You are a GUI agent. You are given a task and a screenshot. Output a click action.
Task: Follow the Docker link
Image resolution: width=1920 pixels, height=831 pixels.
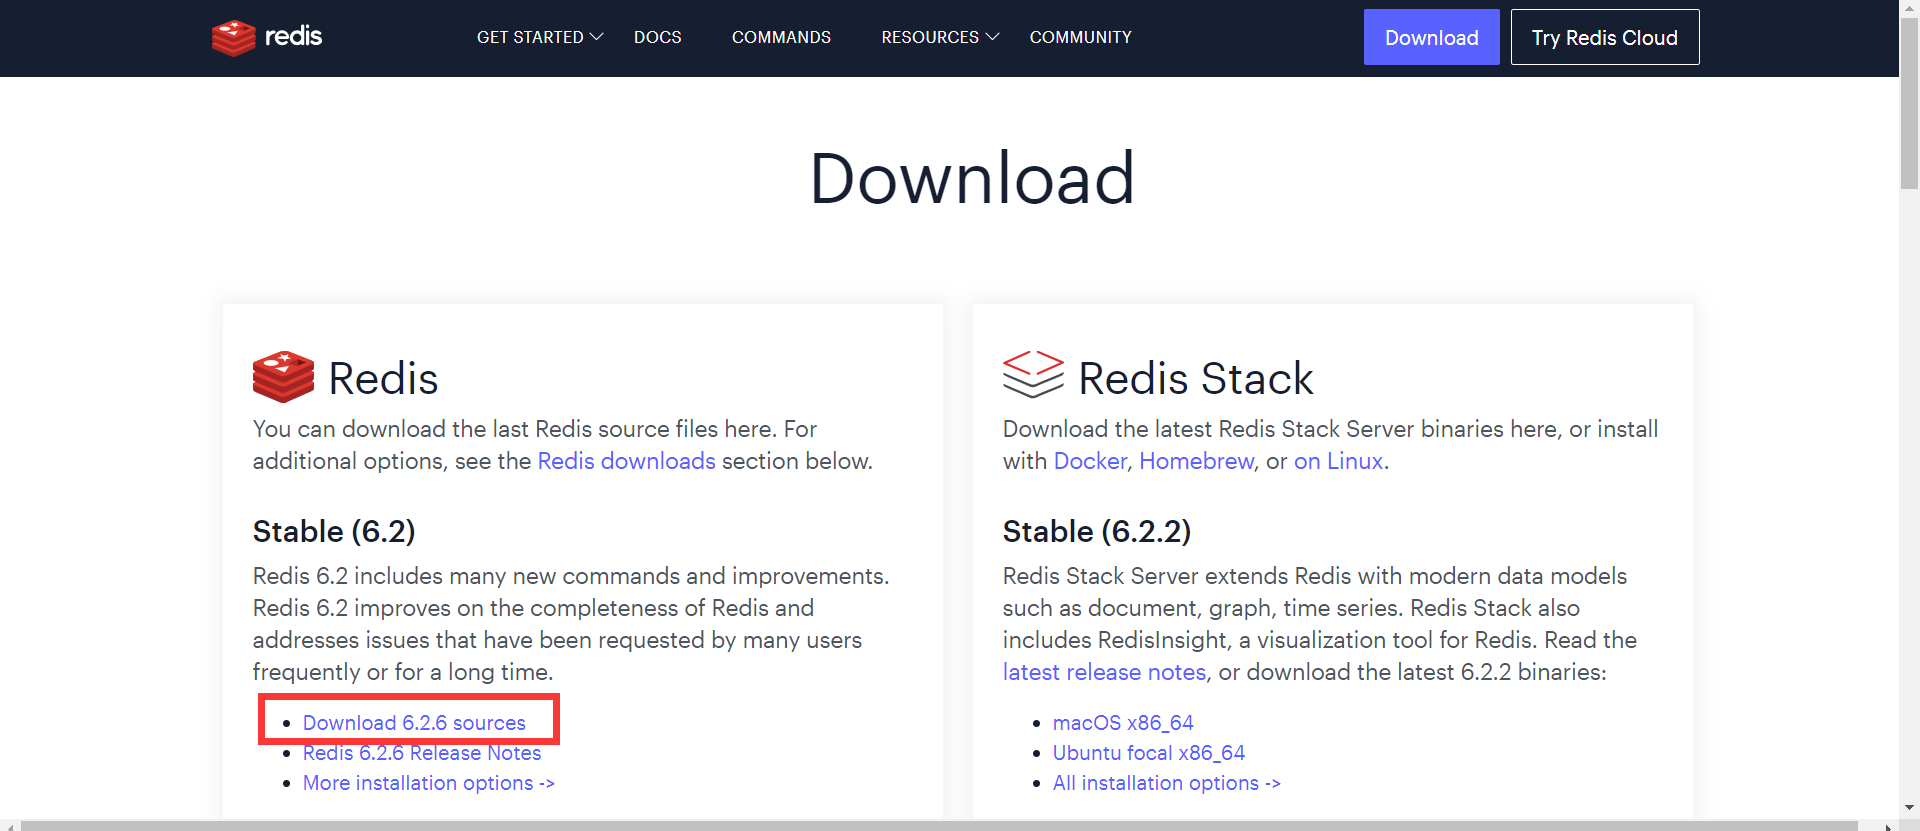point(1090,461)
